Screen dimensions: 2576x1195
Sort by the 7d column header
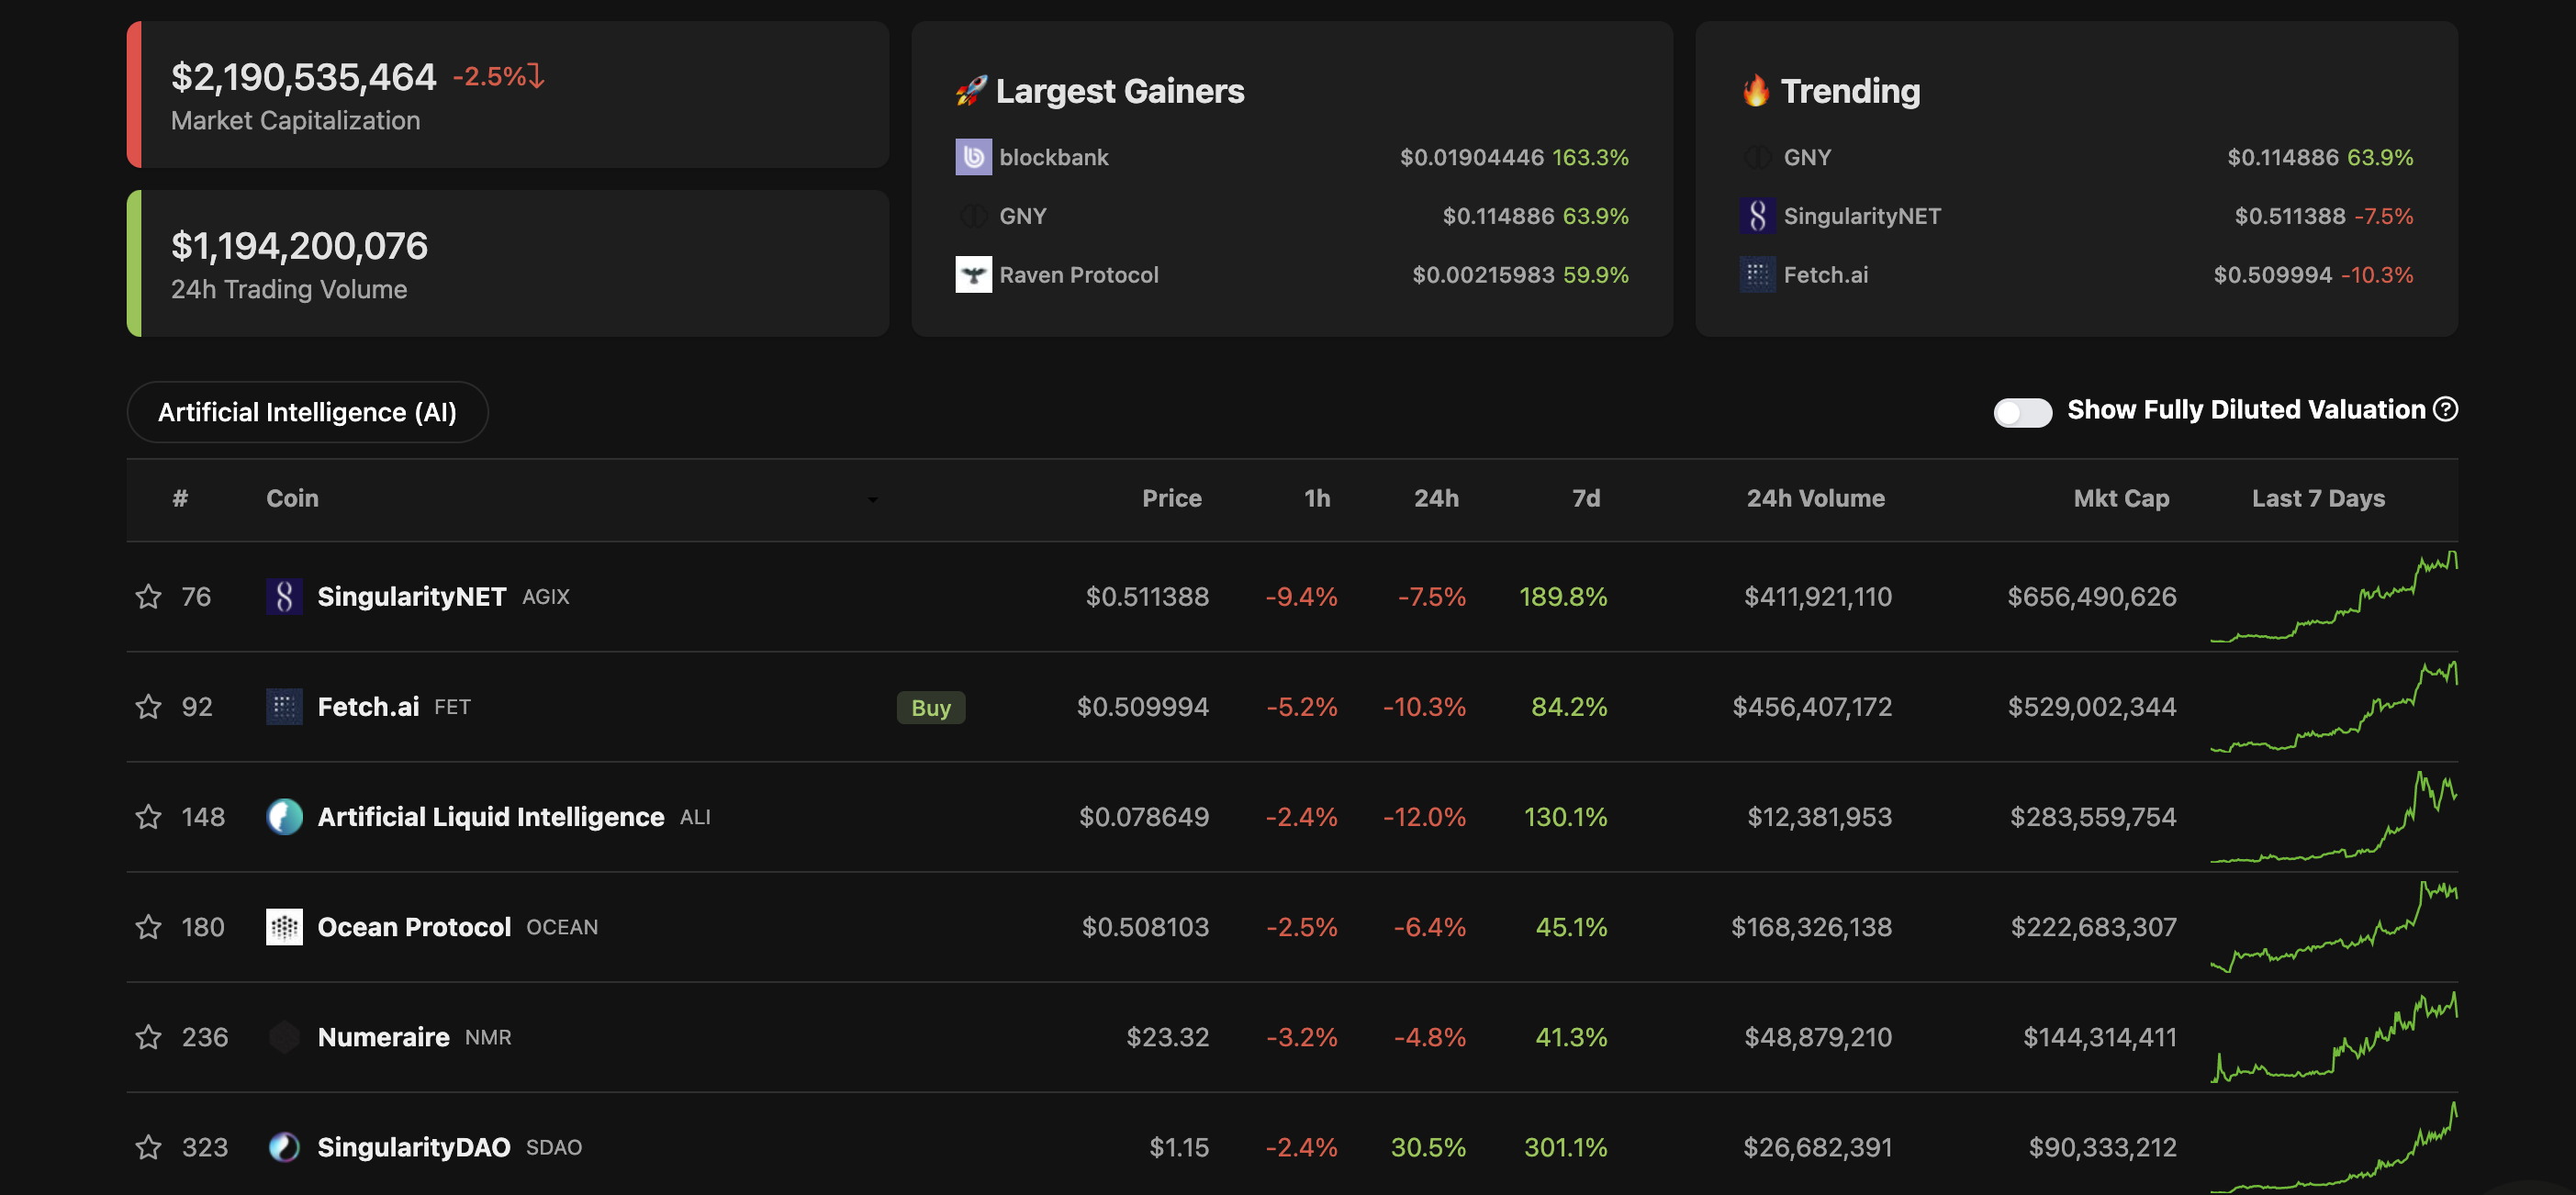pyautogui.click(x=1585, y=498)
